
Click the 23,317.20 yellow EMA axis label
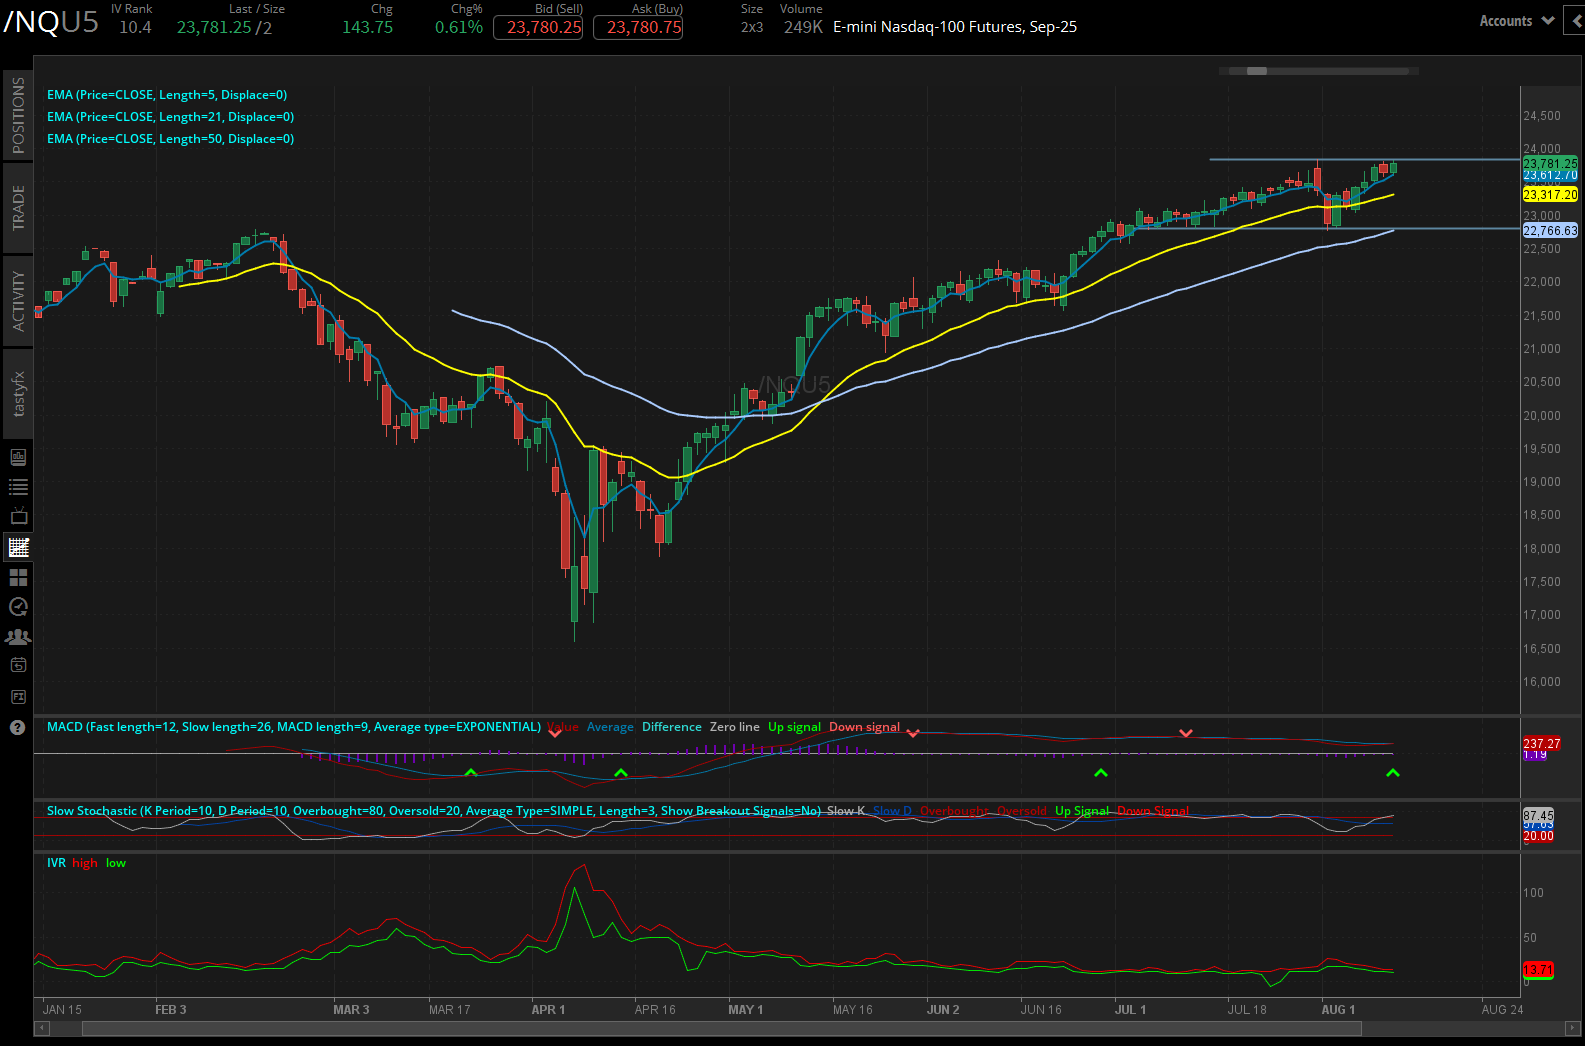tap(1550, 195)
